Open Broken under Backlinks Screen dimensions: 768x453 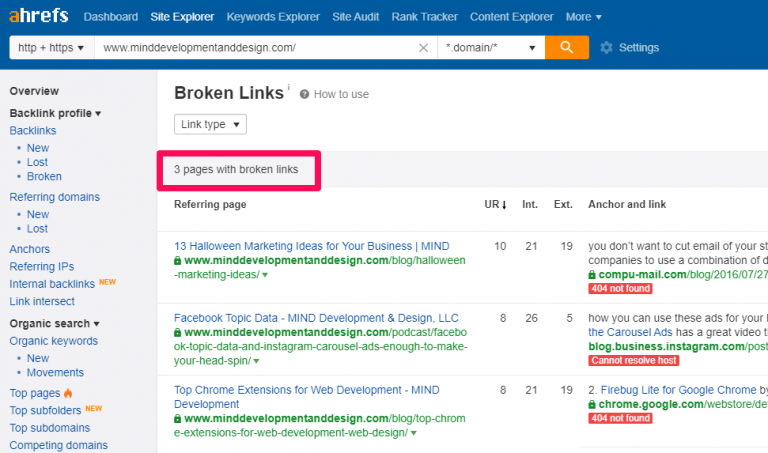click(44, 176)
